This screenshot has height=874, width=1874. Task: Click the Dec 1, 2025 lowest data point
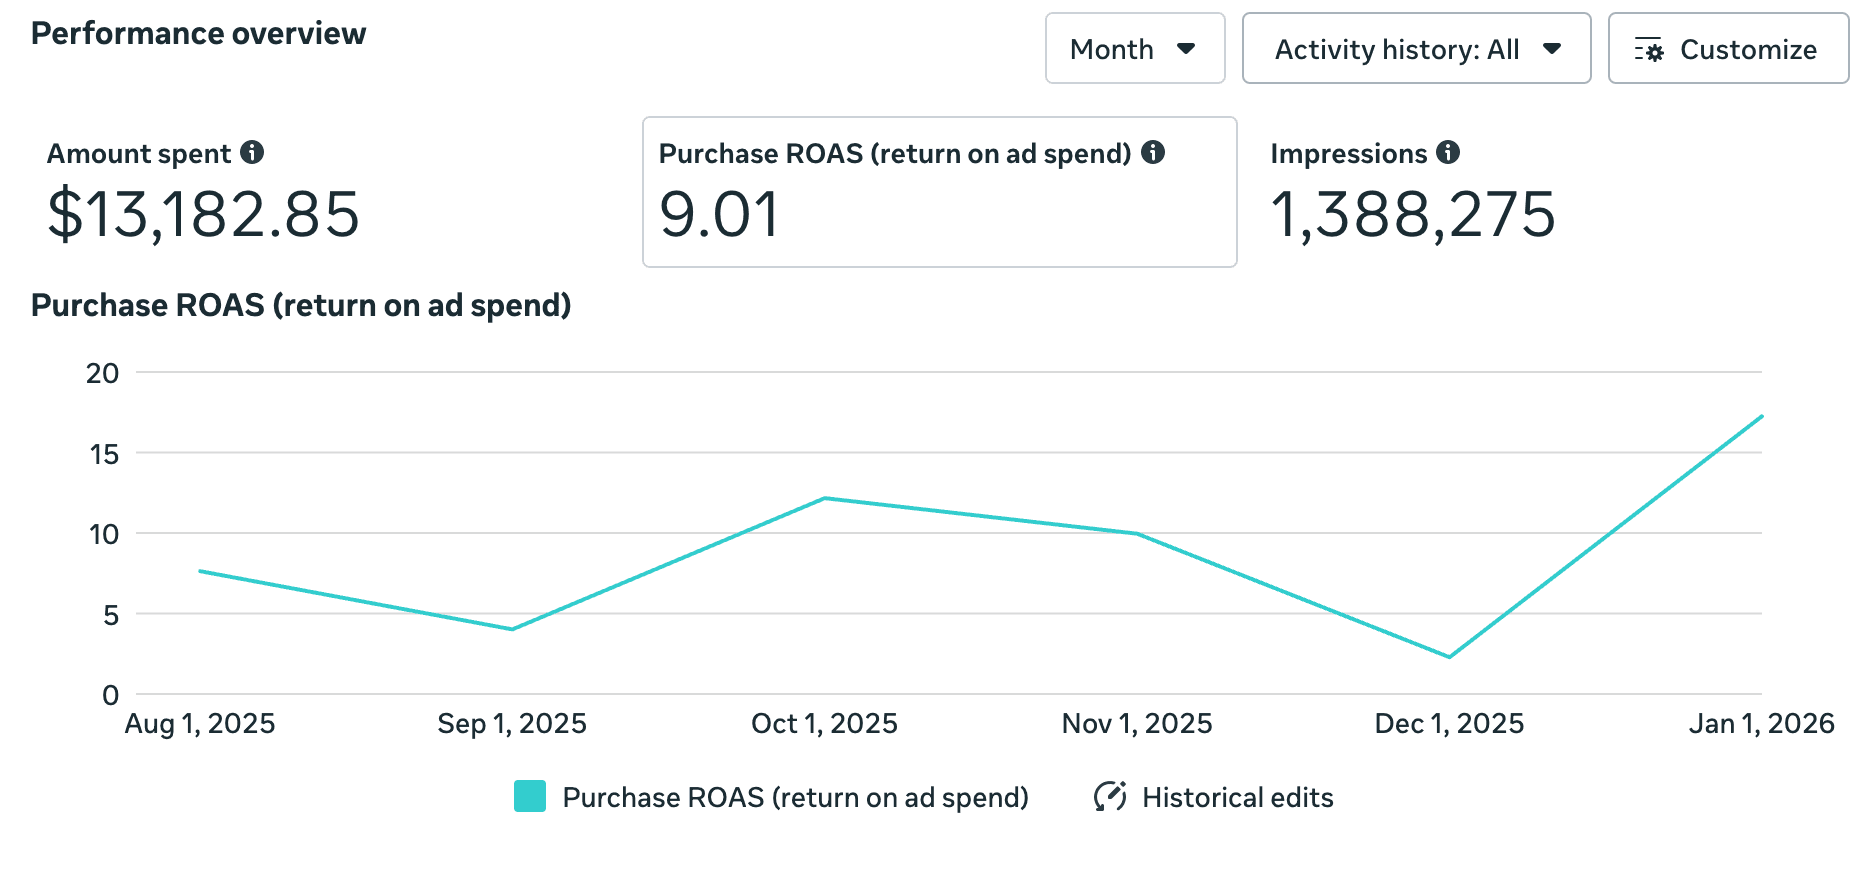coord(1449,657)
